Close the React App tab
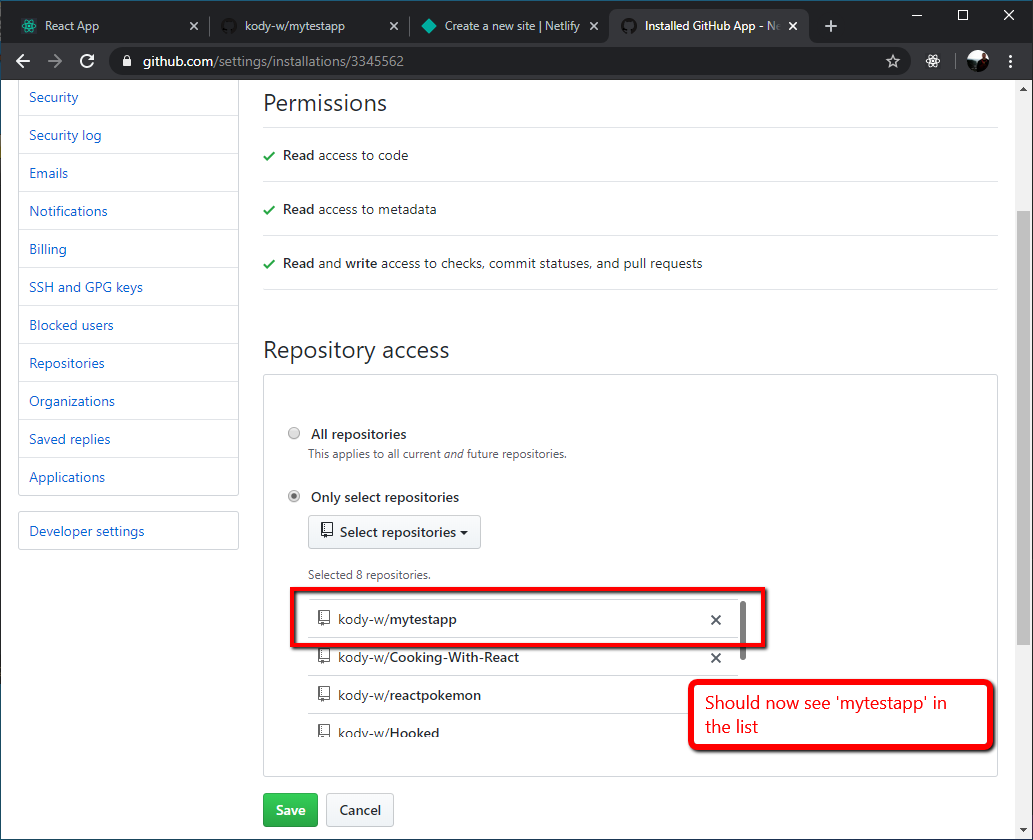Image resolution: width=1033 pixels, height=840 pixels. 194,26
